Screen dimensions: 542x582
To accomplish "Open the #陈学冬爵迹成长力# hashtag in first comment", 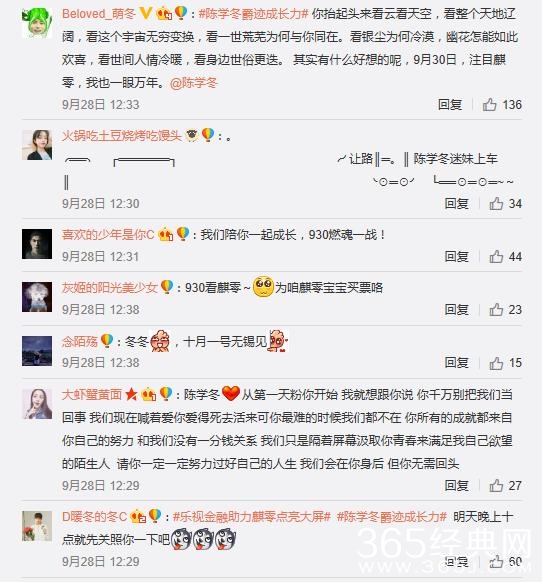I will (x=254, y=14).
